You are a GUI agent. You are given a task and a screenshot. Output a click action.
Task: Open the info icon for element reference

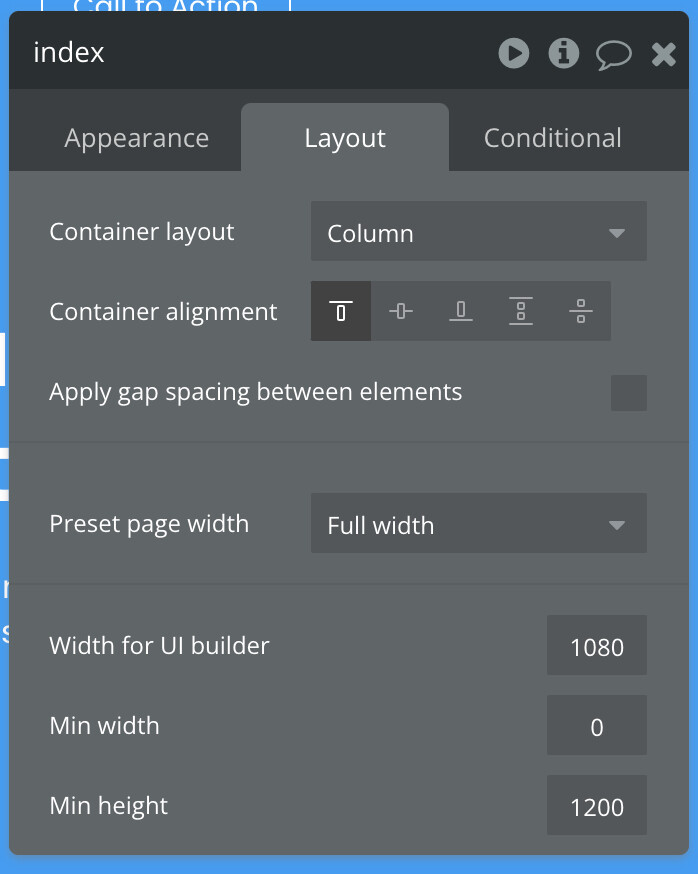point(564,53)
